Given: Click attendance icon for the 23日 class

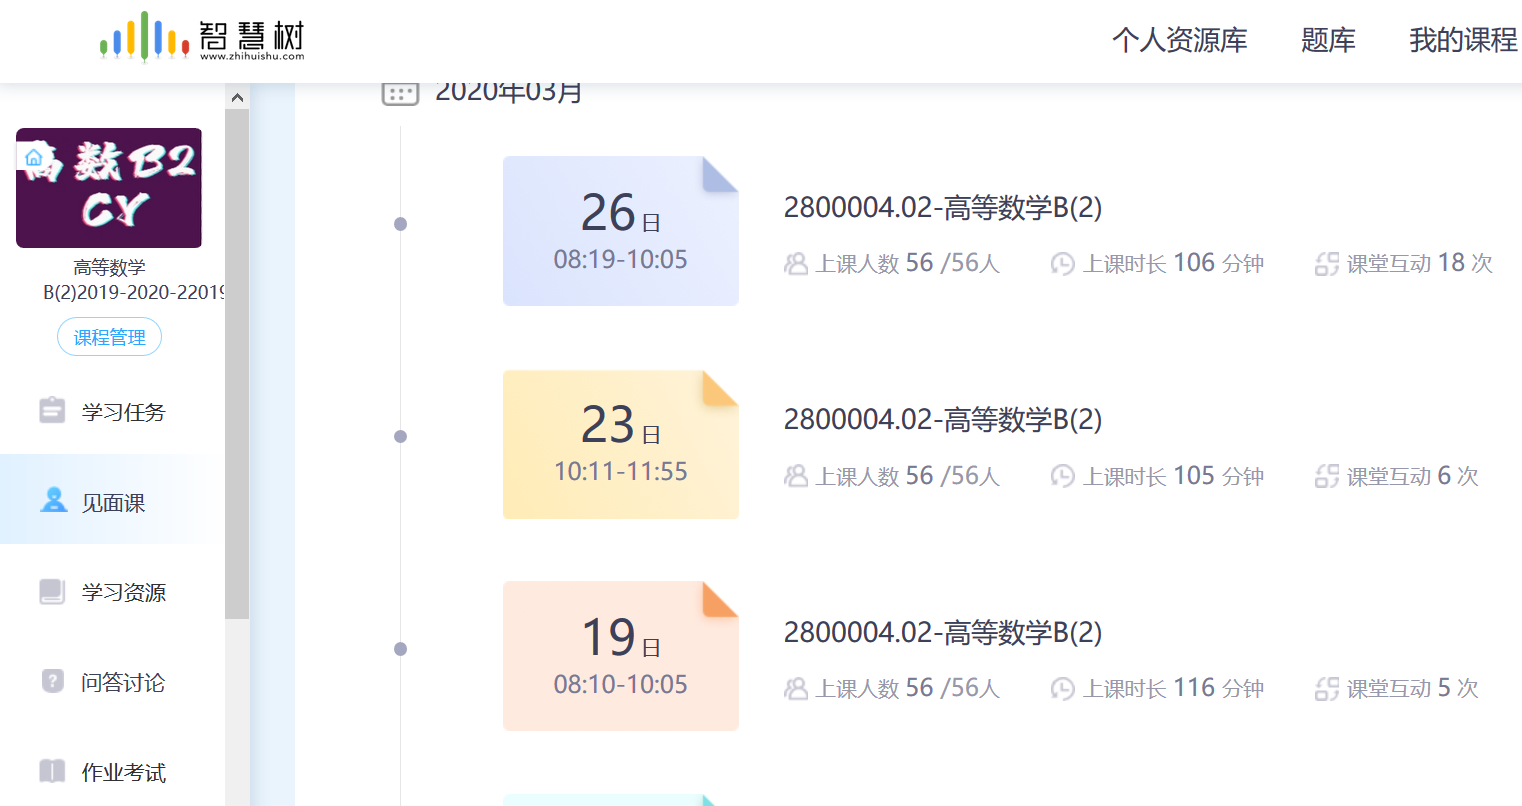Looking at the screenshot, I should click(796, 476).
